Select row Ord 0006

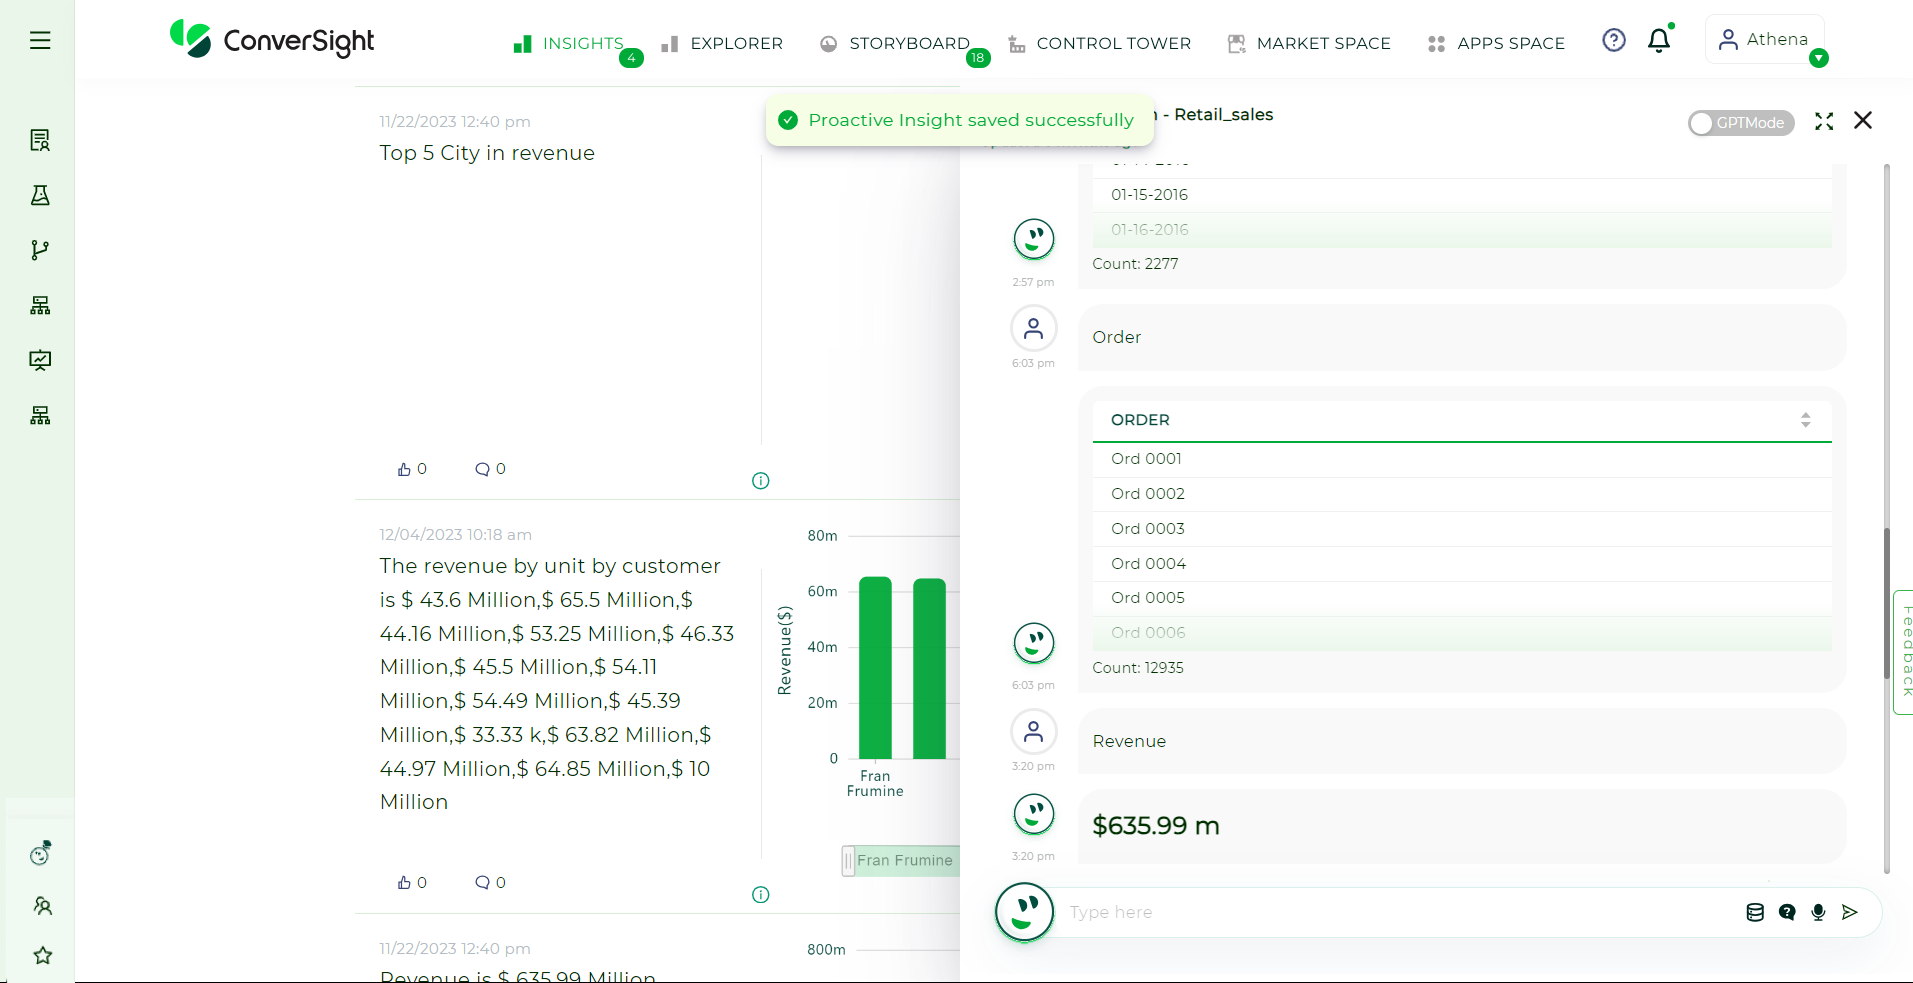[x=1461, y=633]
